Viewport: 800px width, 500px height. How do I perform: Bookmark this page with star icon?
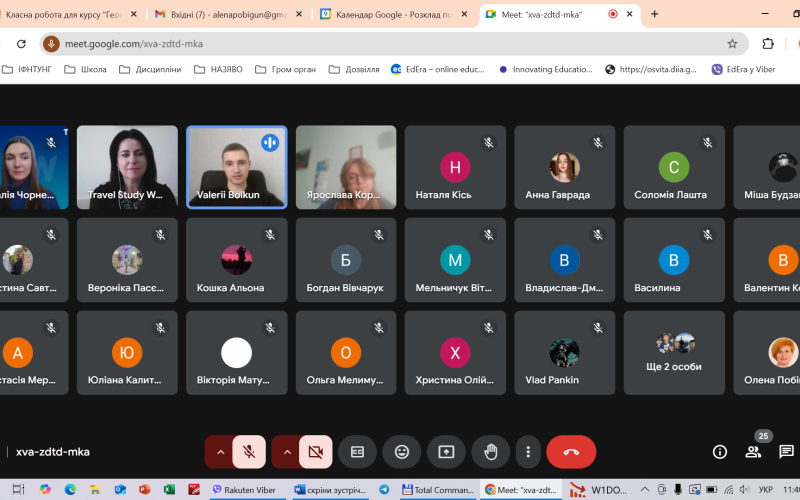[x=732, y=44]
